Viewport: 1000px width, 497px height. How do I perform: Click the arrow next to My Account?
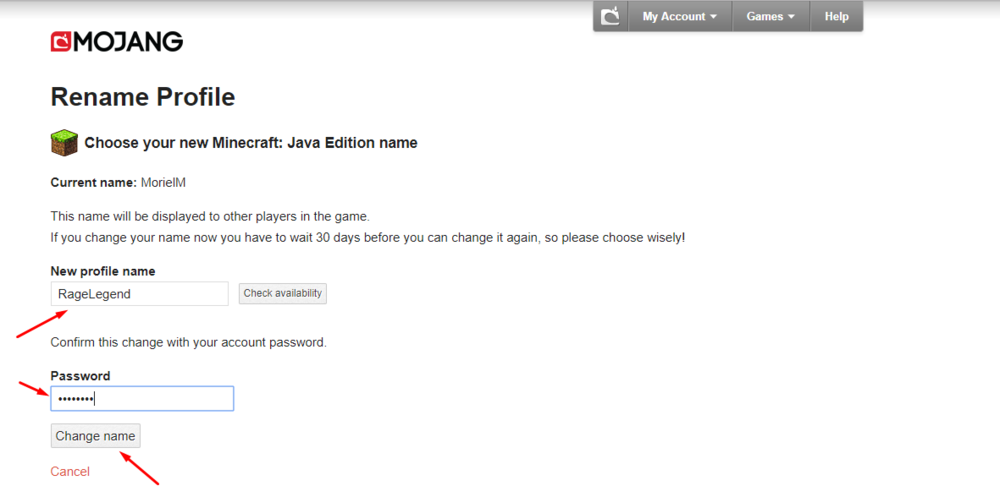click(x=714, y=17)
